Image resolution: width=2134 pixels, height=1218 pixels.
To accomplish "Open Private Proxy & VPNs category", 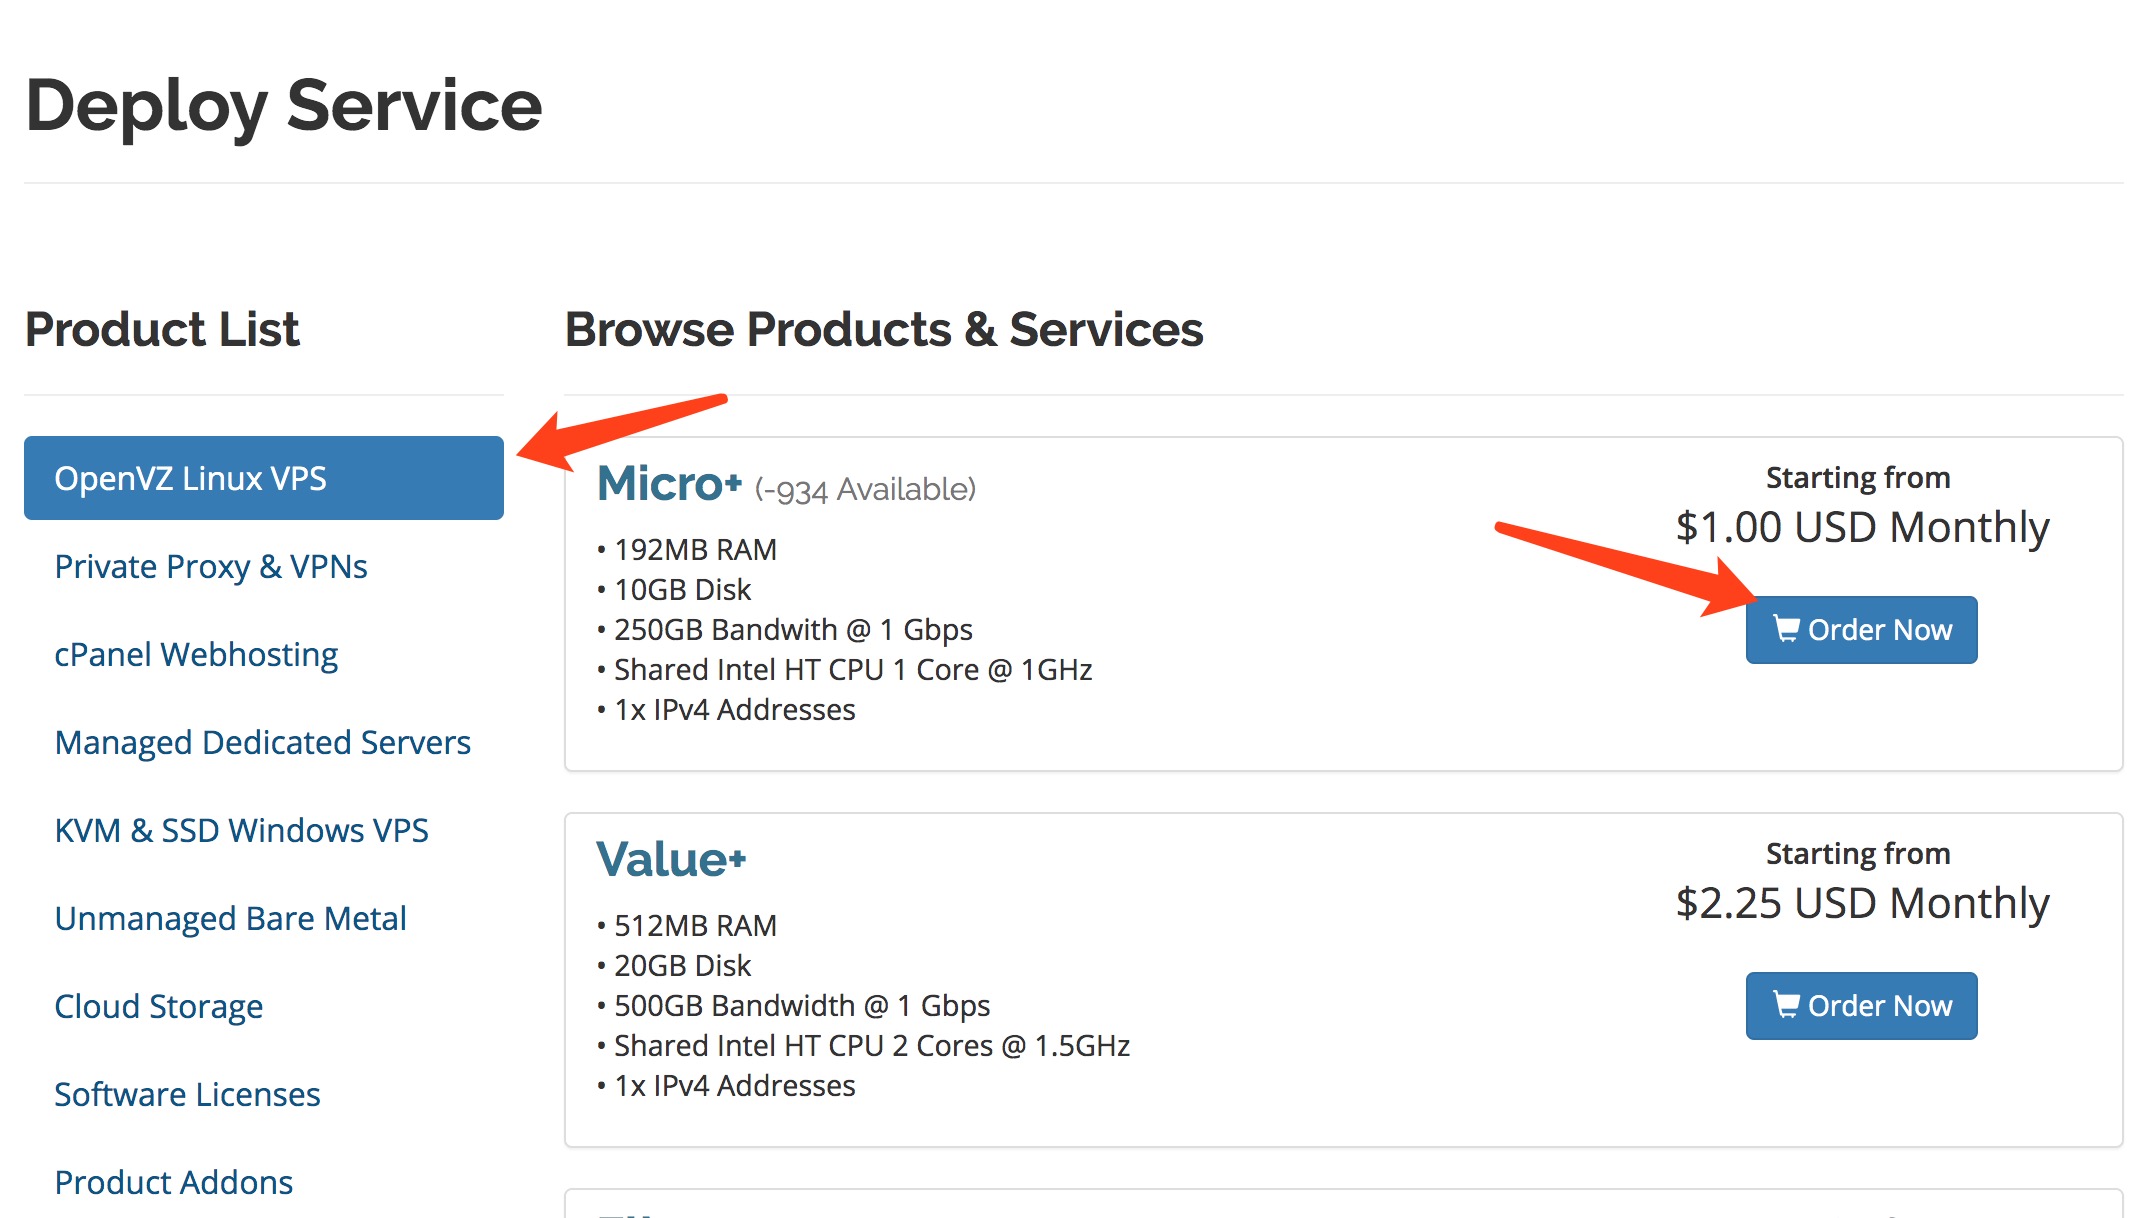I will [x=211, y=566].
